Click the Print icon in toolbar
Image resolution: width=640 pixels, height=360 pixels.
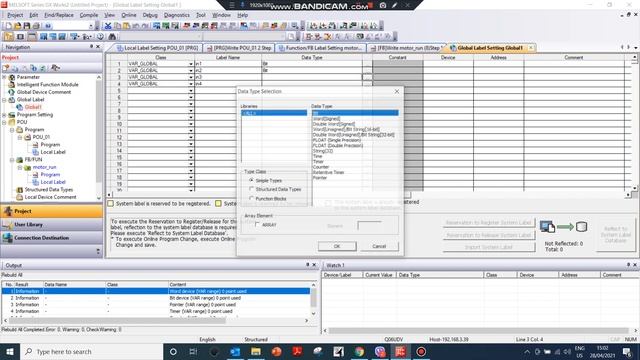coord(36,26)
